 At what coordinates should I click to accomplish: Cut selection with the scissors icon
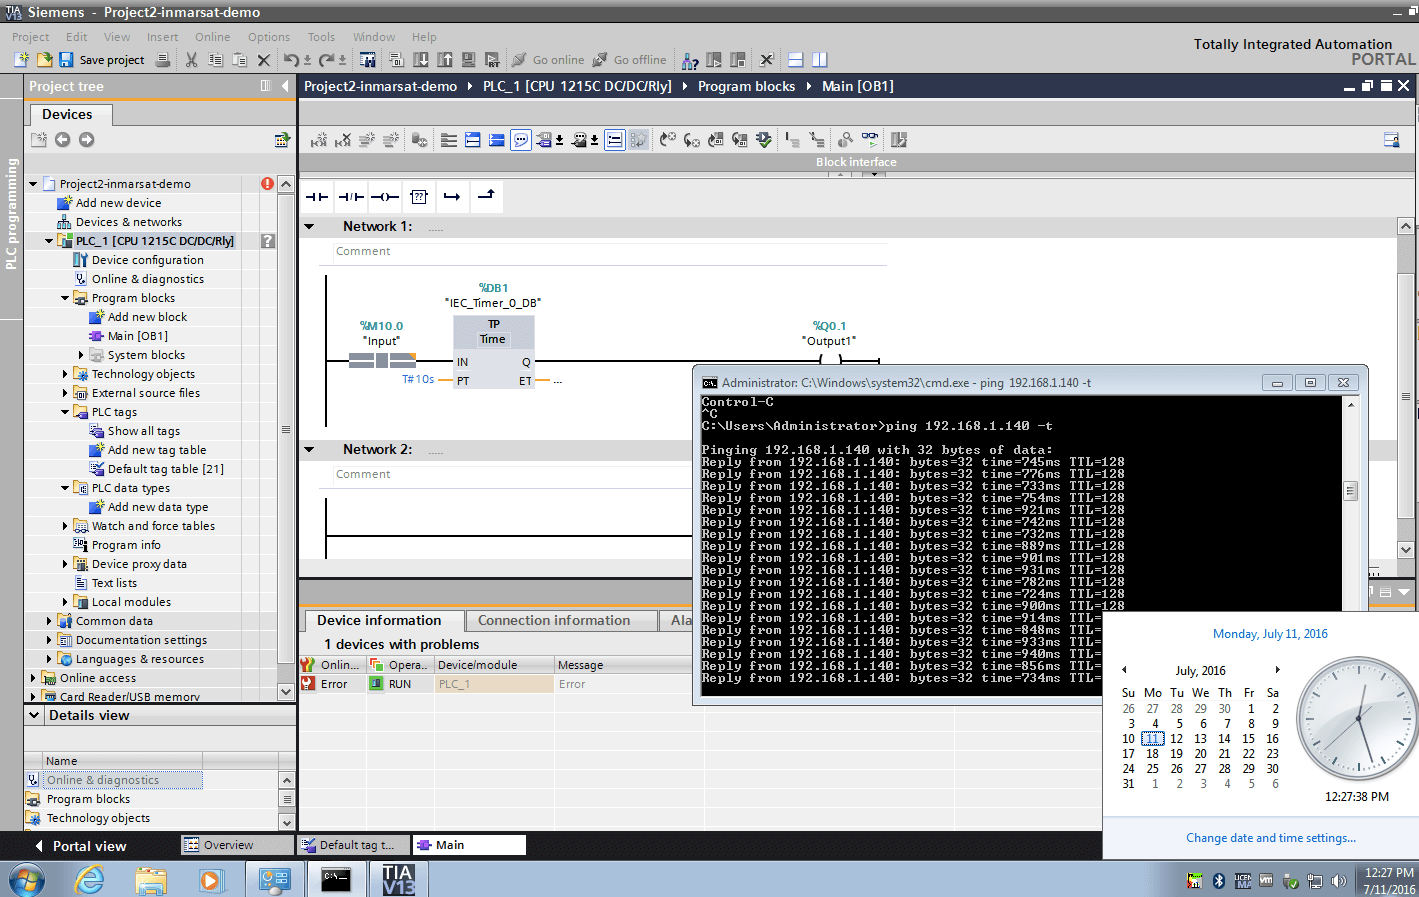pos(191,60)
